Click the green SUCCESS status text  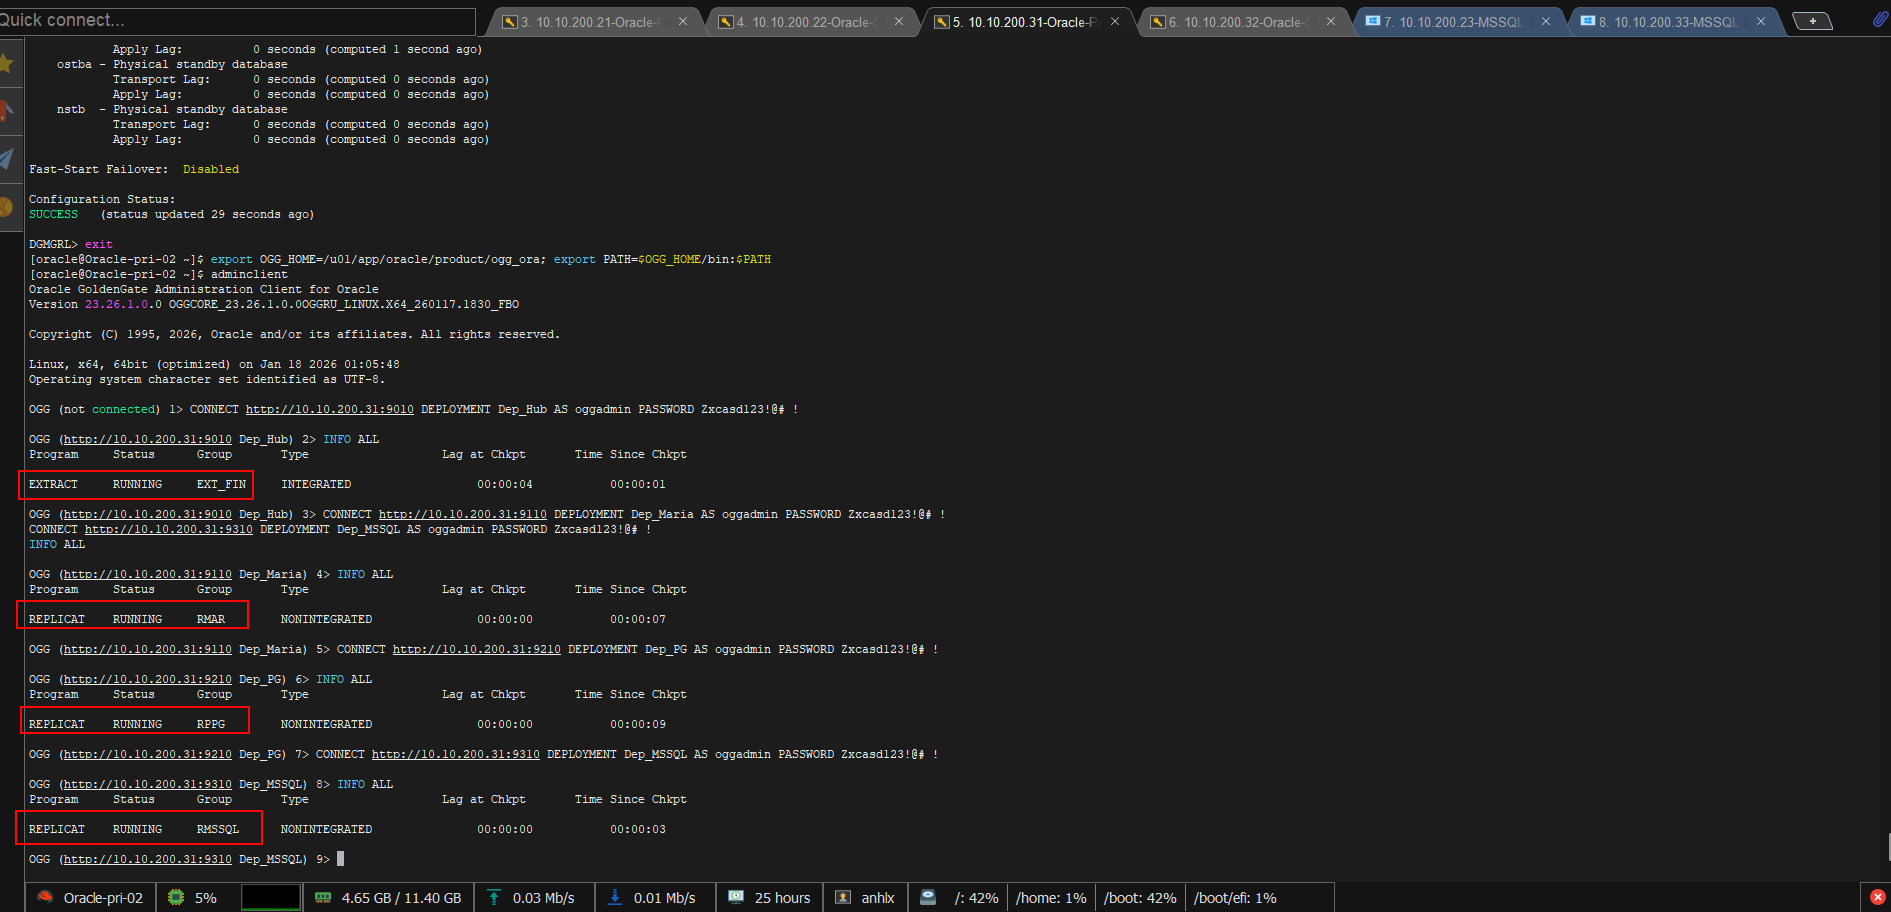(x=53, y=214)
